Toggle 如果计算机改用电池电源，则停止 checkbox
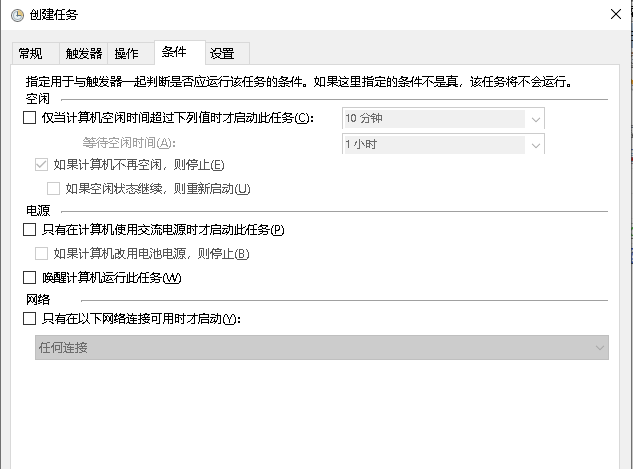 point(41,254)
